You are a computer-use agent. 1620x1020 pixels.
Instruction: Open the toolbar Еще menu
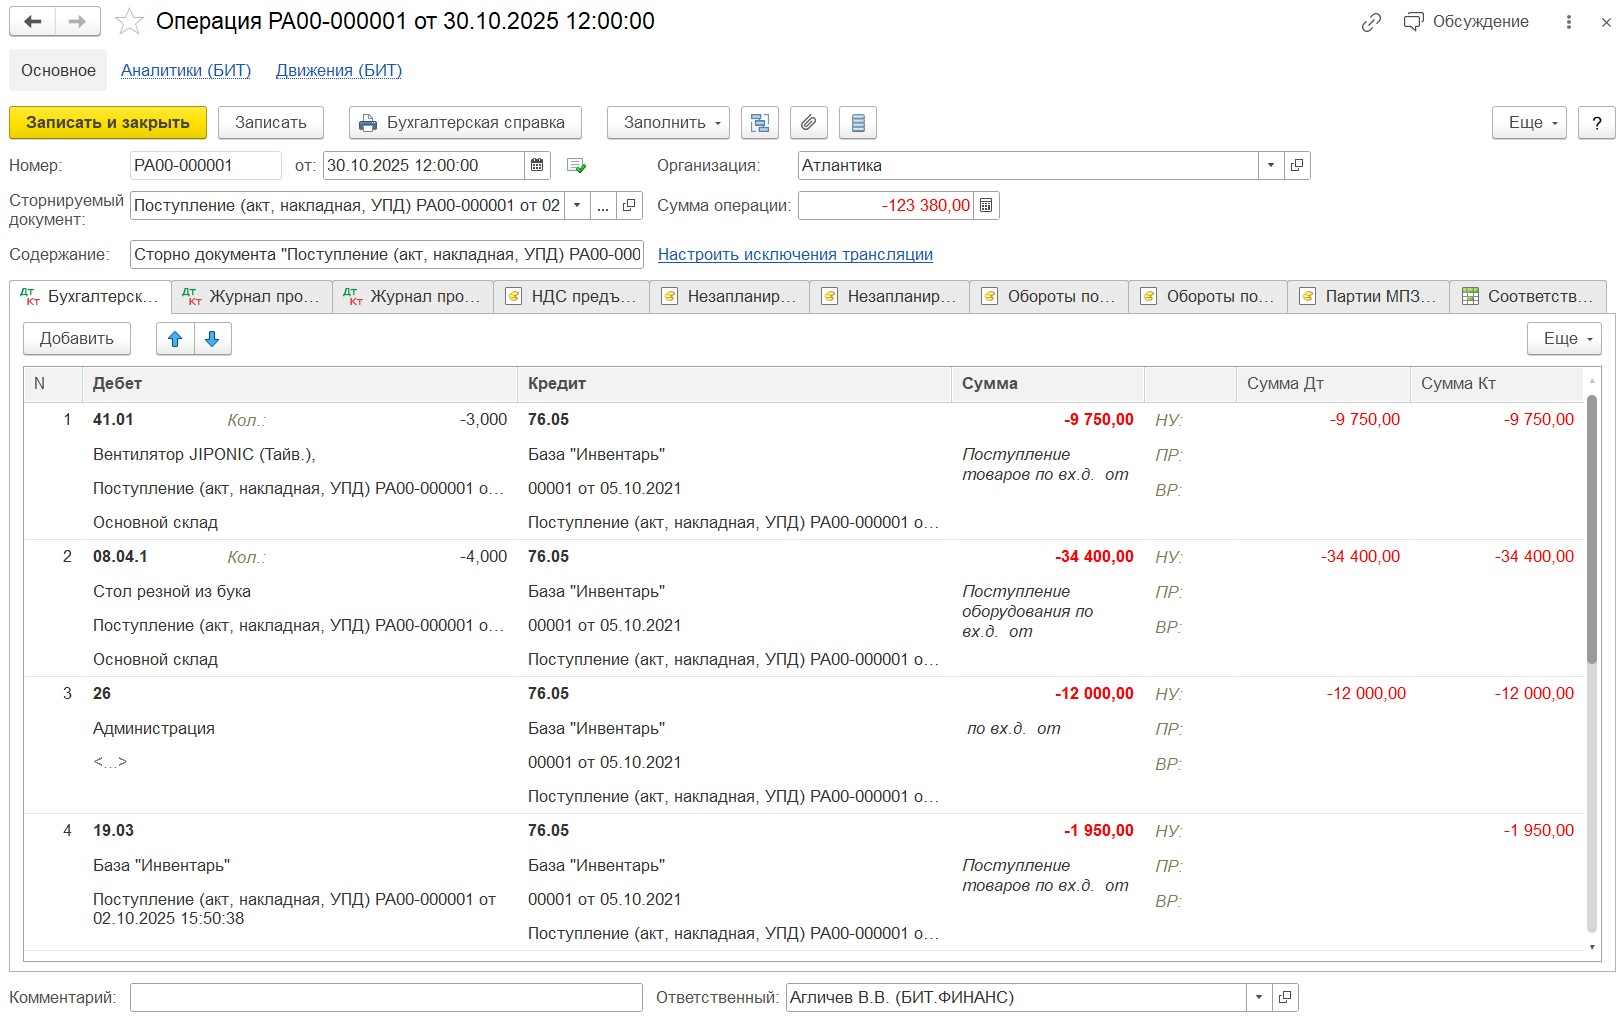[1529, 123]
